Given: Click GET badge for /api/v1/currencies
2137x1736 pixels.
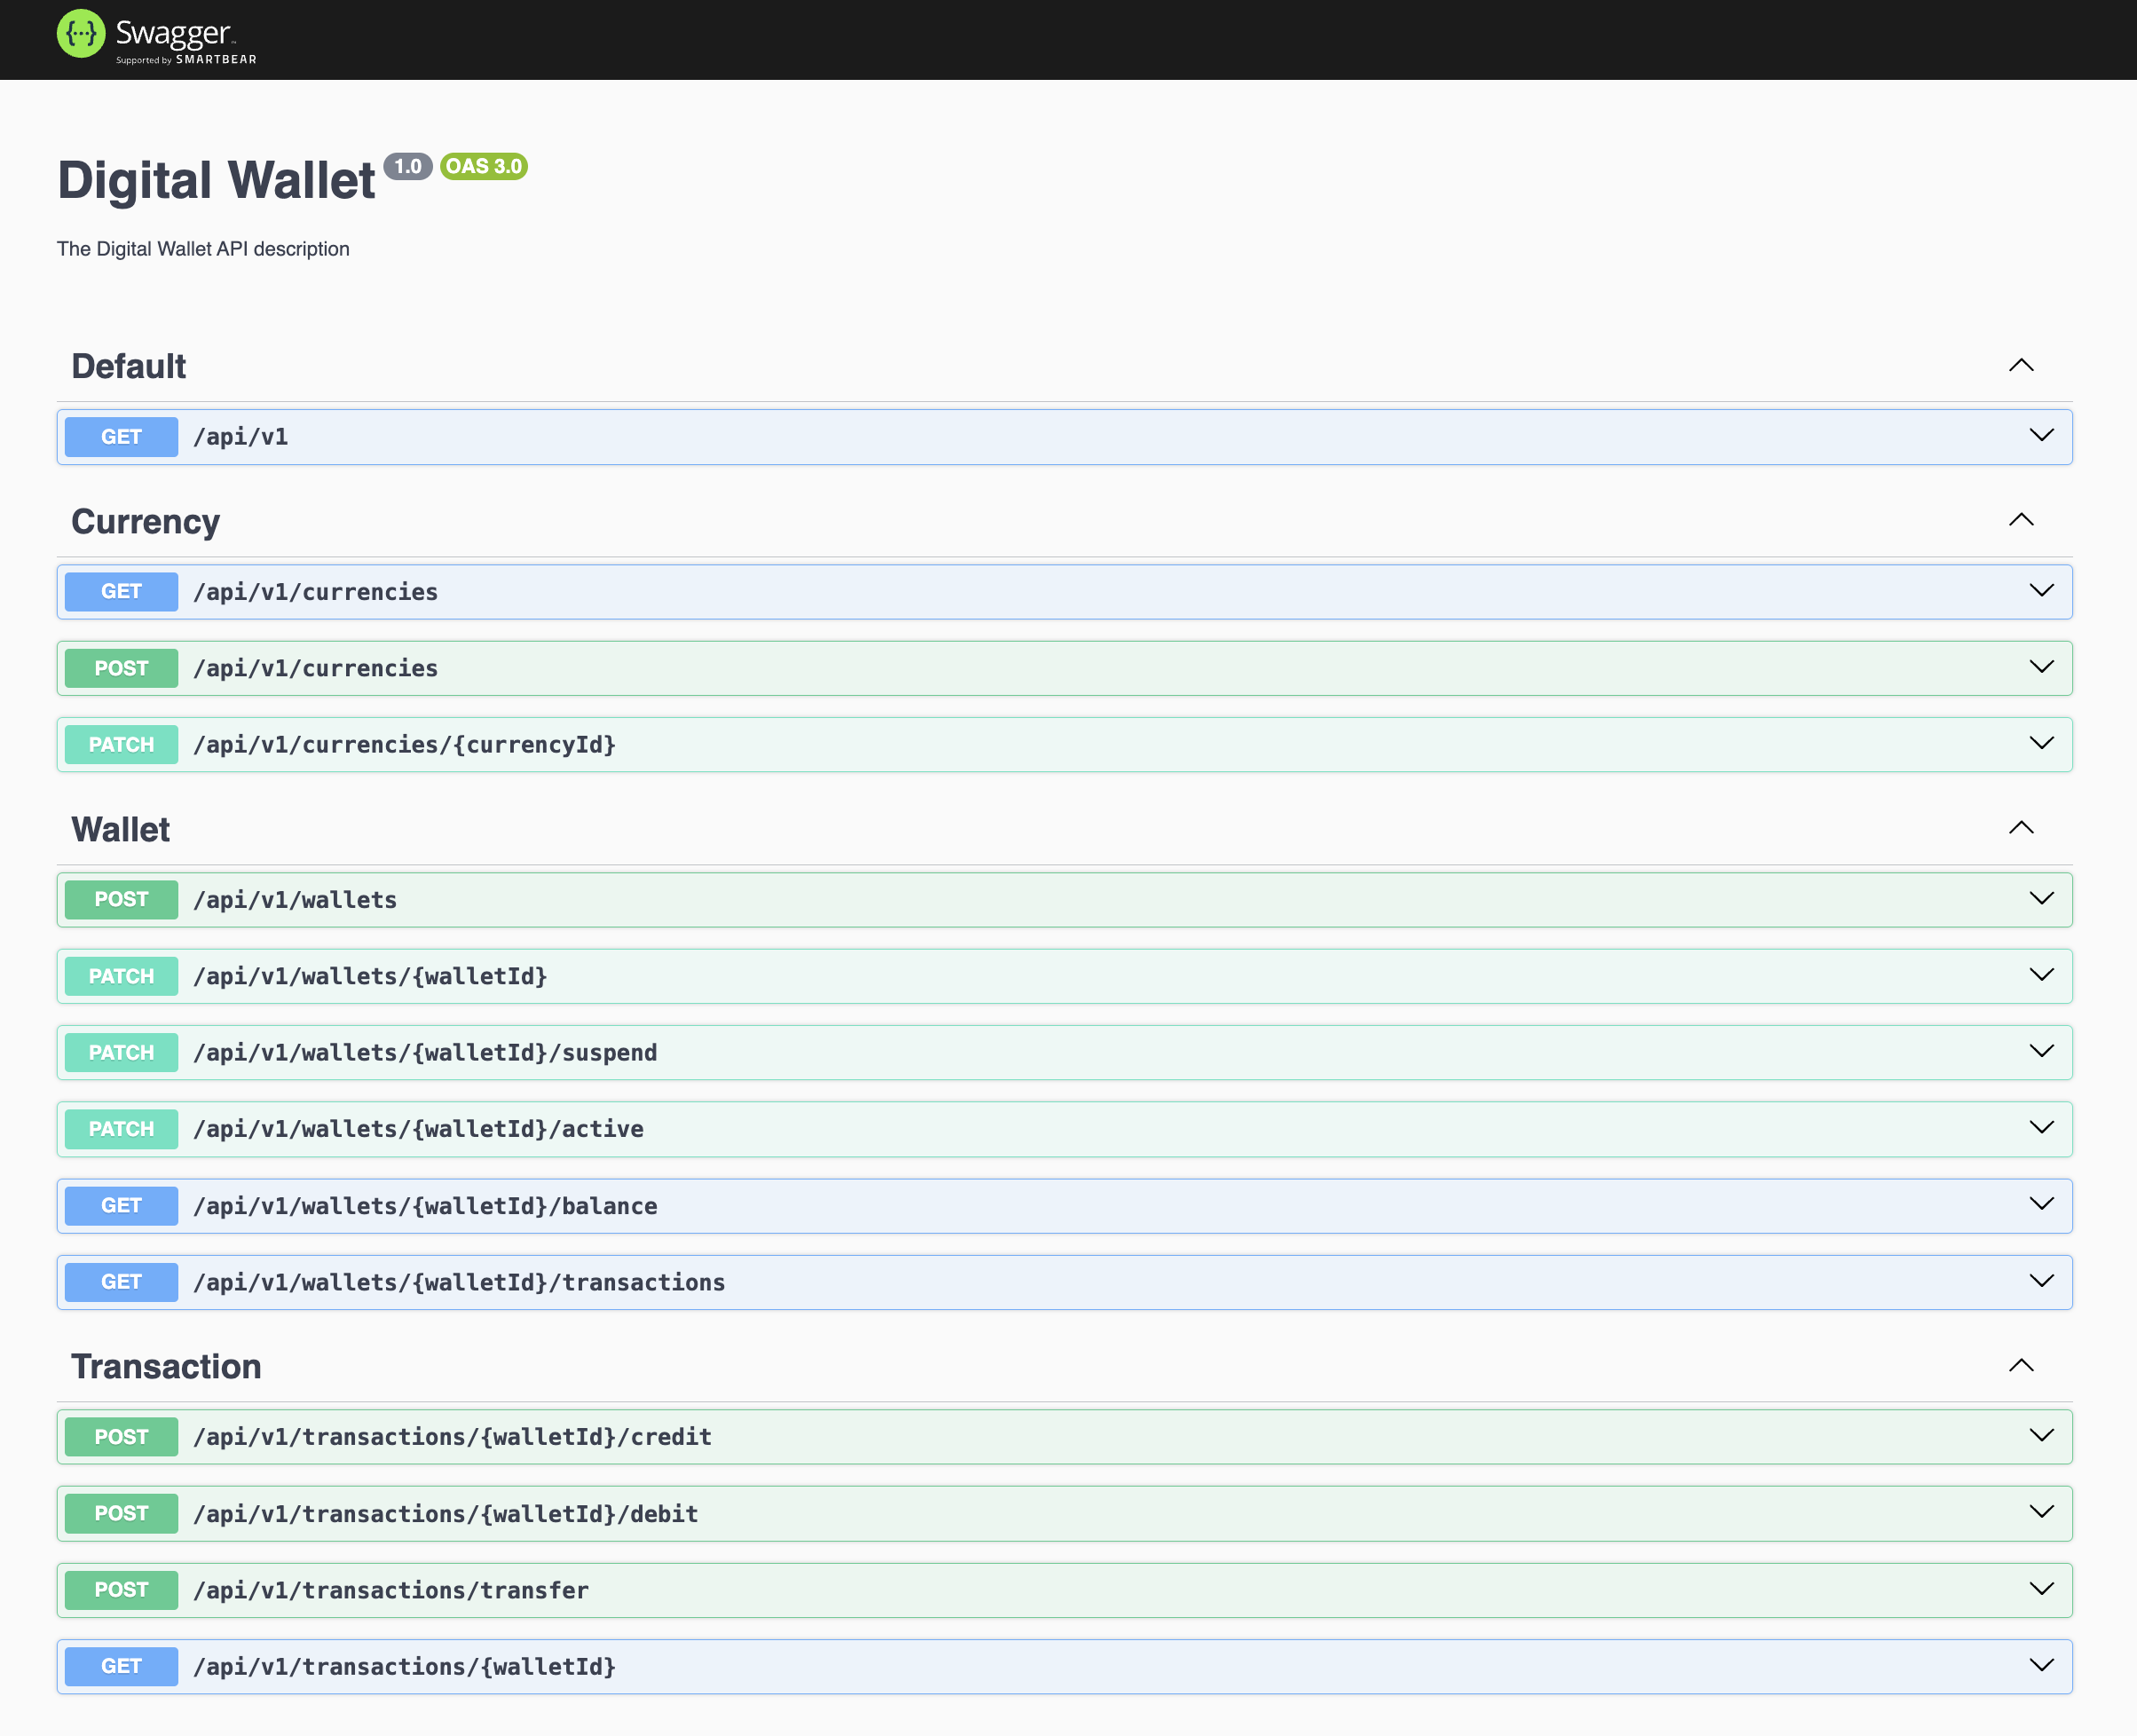Looking at the screenshot, I should (x=121, y=592).
